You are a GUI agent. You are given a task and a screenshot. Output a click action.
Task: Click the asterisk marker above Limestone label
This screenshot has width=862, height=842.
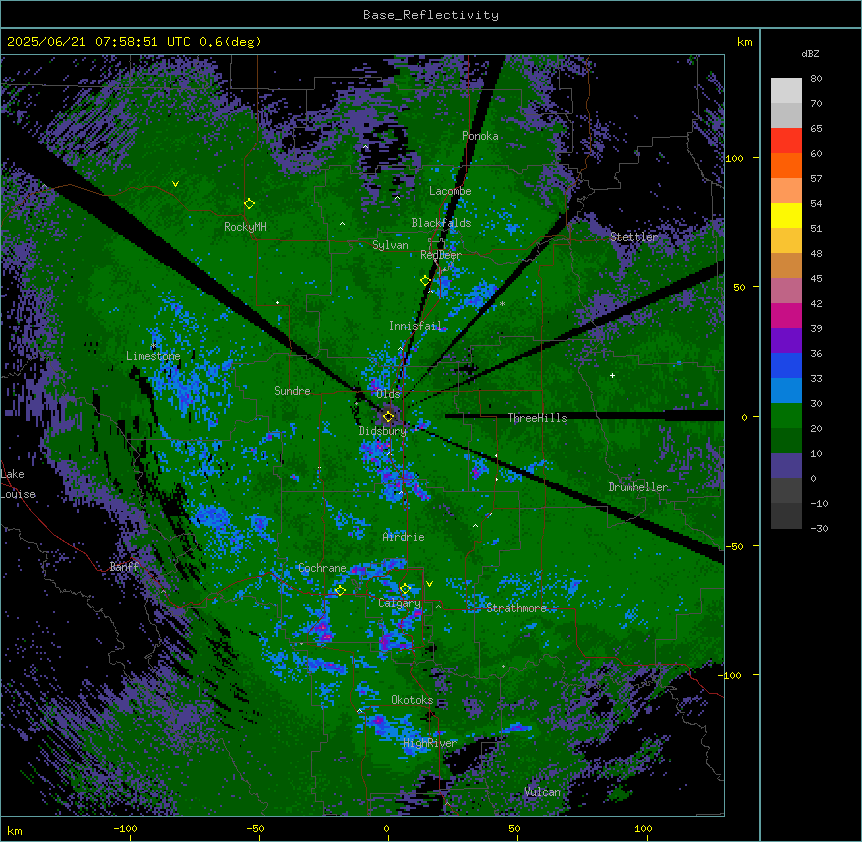(153, 346)
